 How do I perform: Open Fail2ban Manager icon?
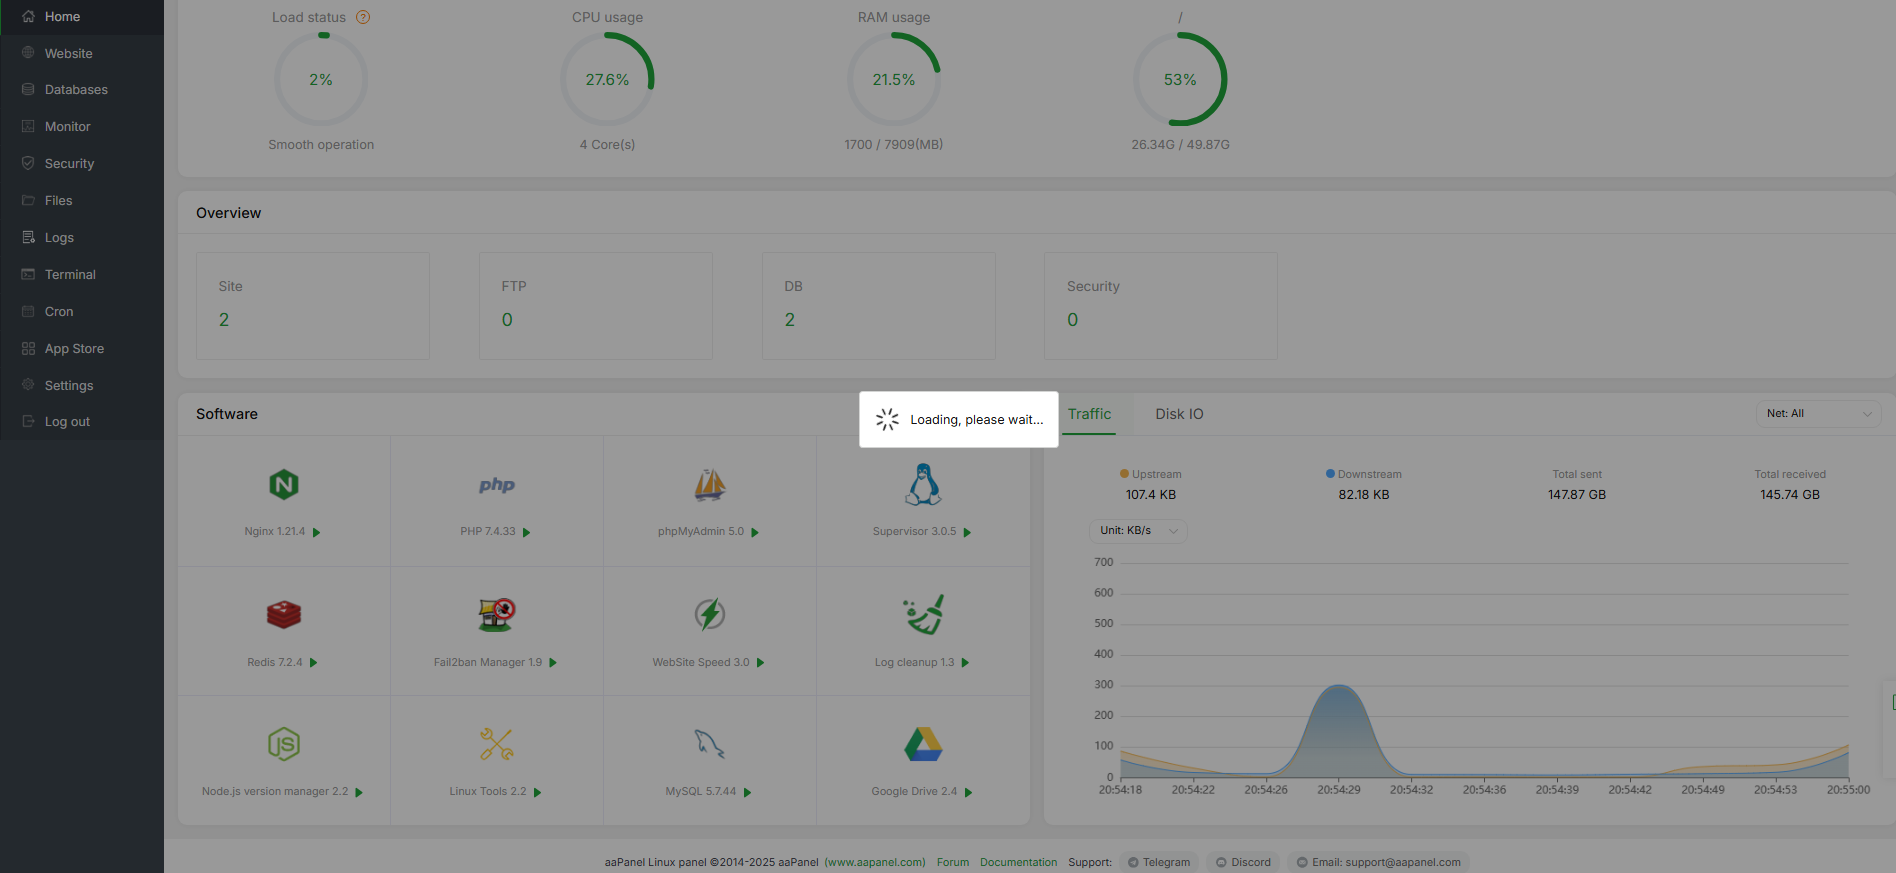pyautogui.click(x=496, y=614)
